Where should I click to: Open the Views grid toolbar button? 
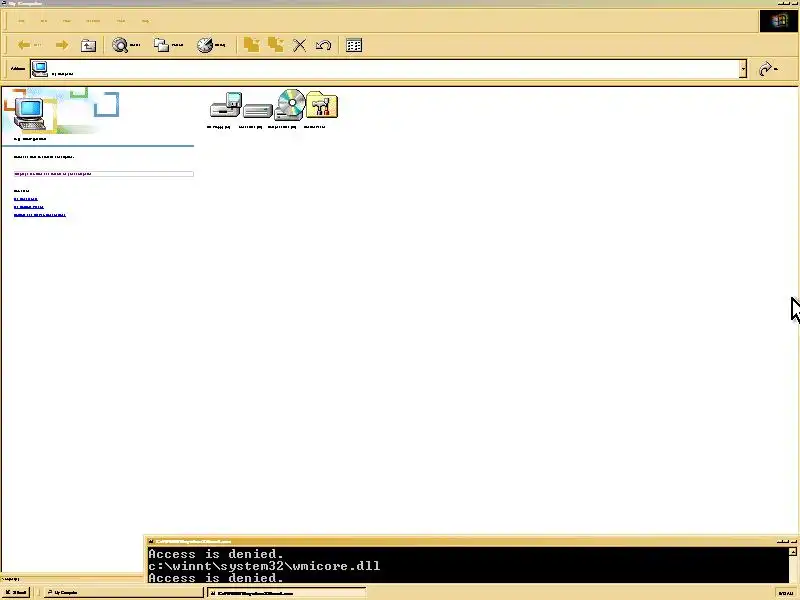click(354, 45)
